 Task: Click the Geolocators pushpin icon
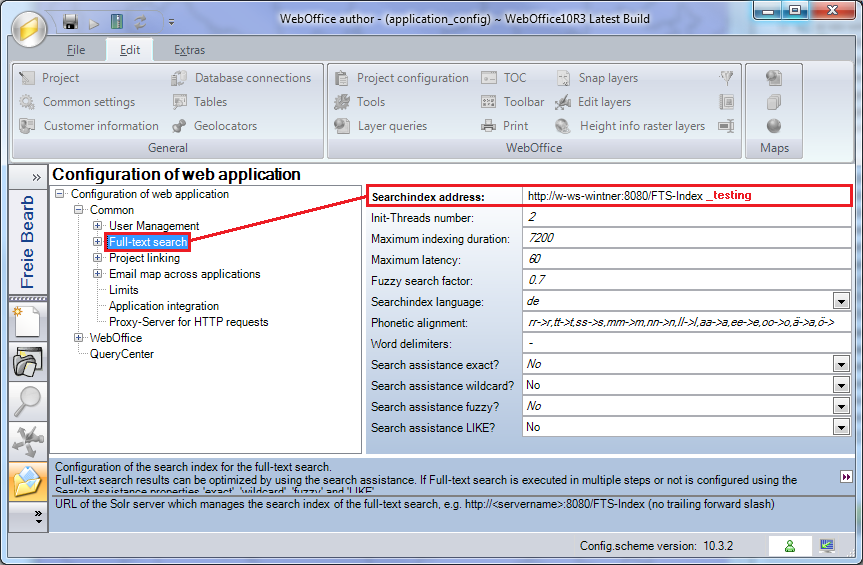coord(179,126)
